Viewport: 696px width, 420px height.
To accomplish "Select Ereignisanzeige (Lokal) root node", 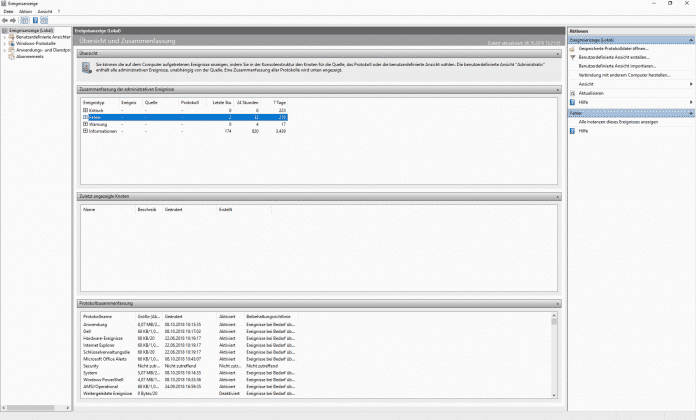I will point(30,31).
